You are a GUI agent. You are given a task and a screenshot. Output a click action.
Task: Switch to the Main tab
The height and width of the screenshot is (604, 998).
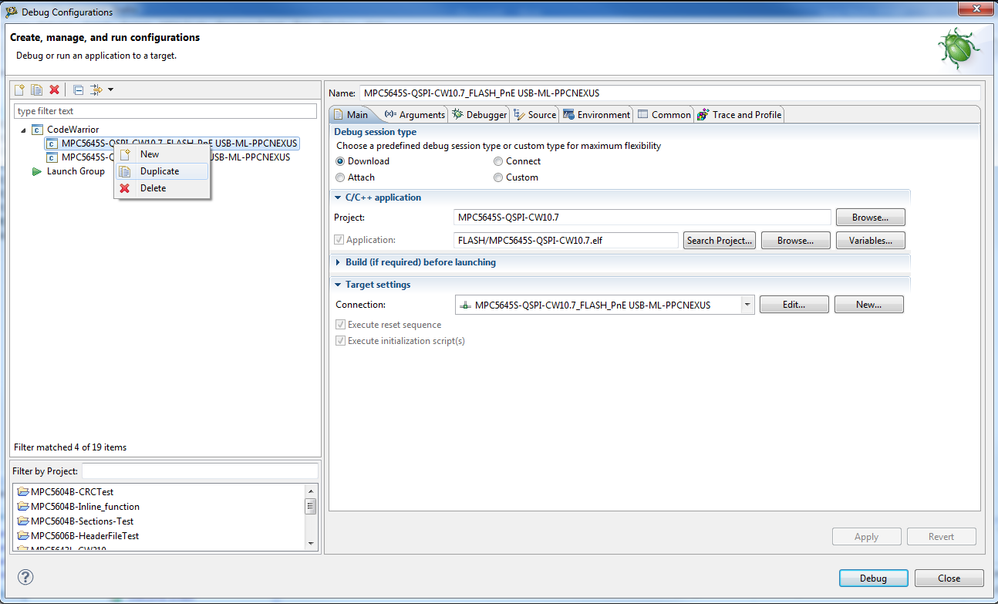tap(351, 115)
